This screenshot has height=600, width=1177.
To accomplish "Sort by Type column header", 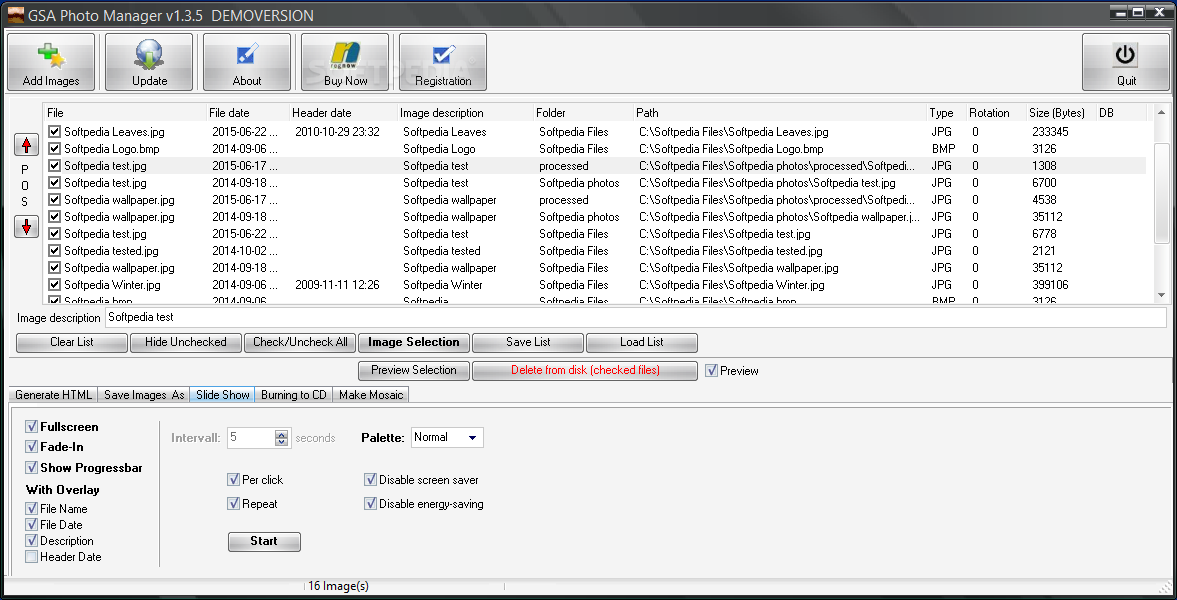I will pos(947,113).
